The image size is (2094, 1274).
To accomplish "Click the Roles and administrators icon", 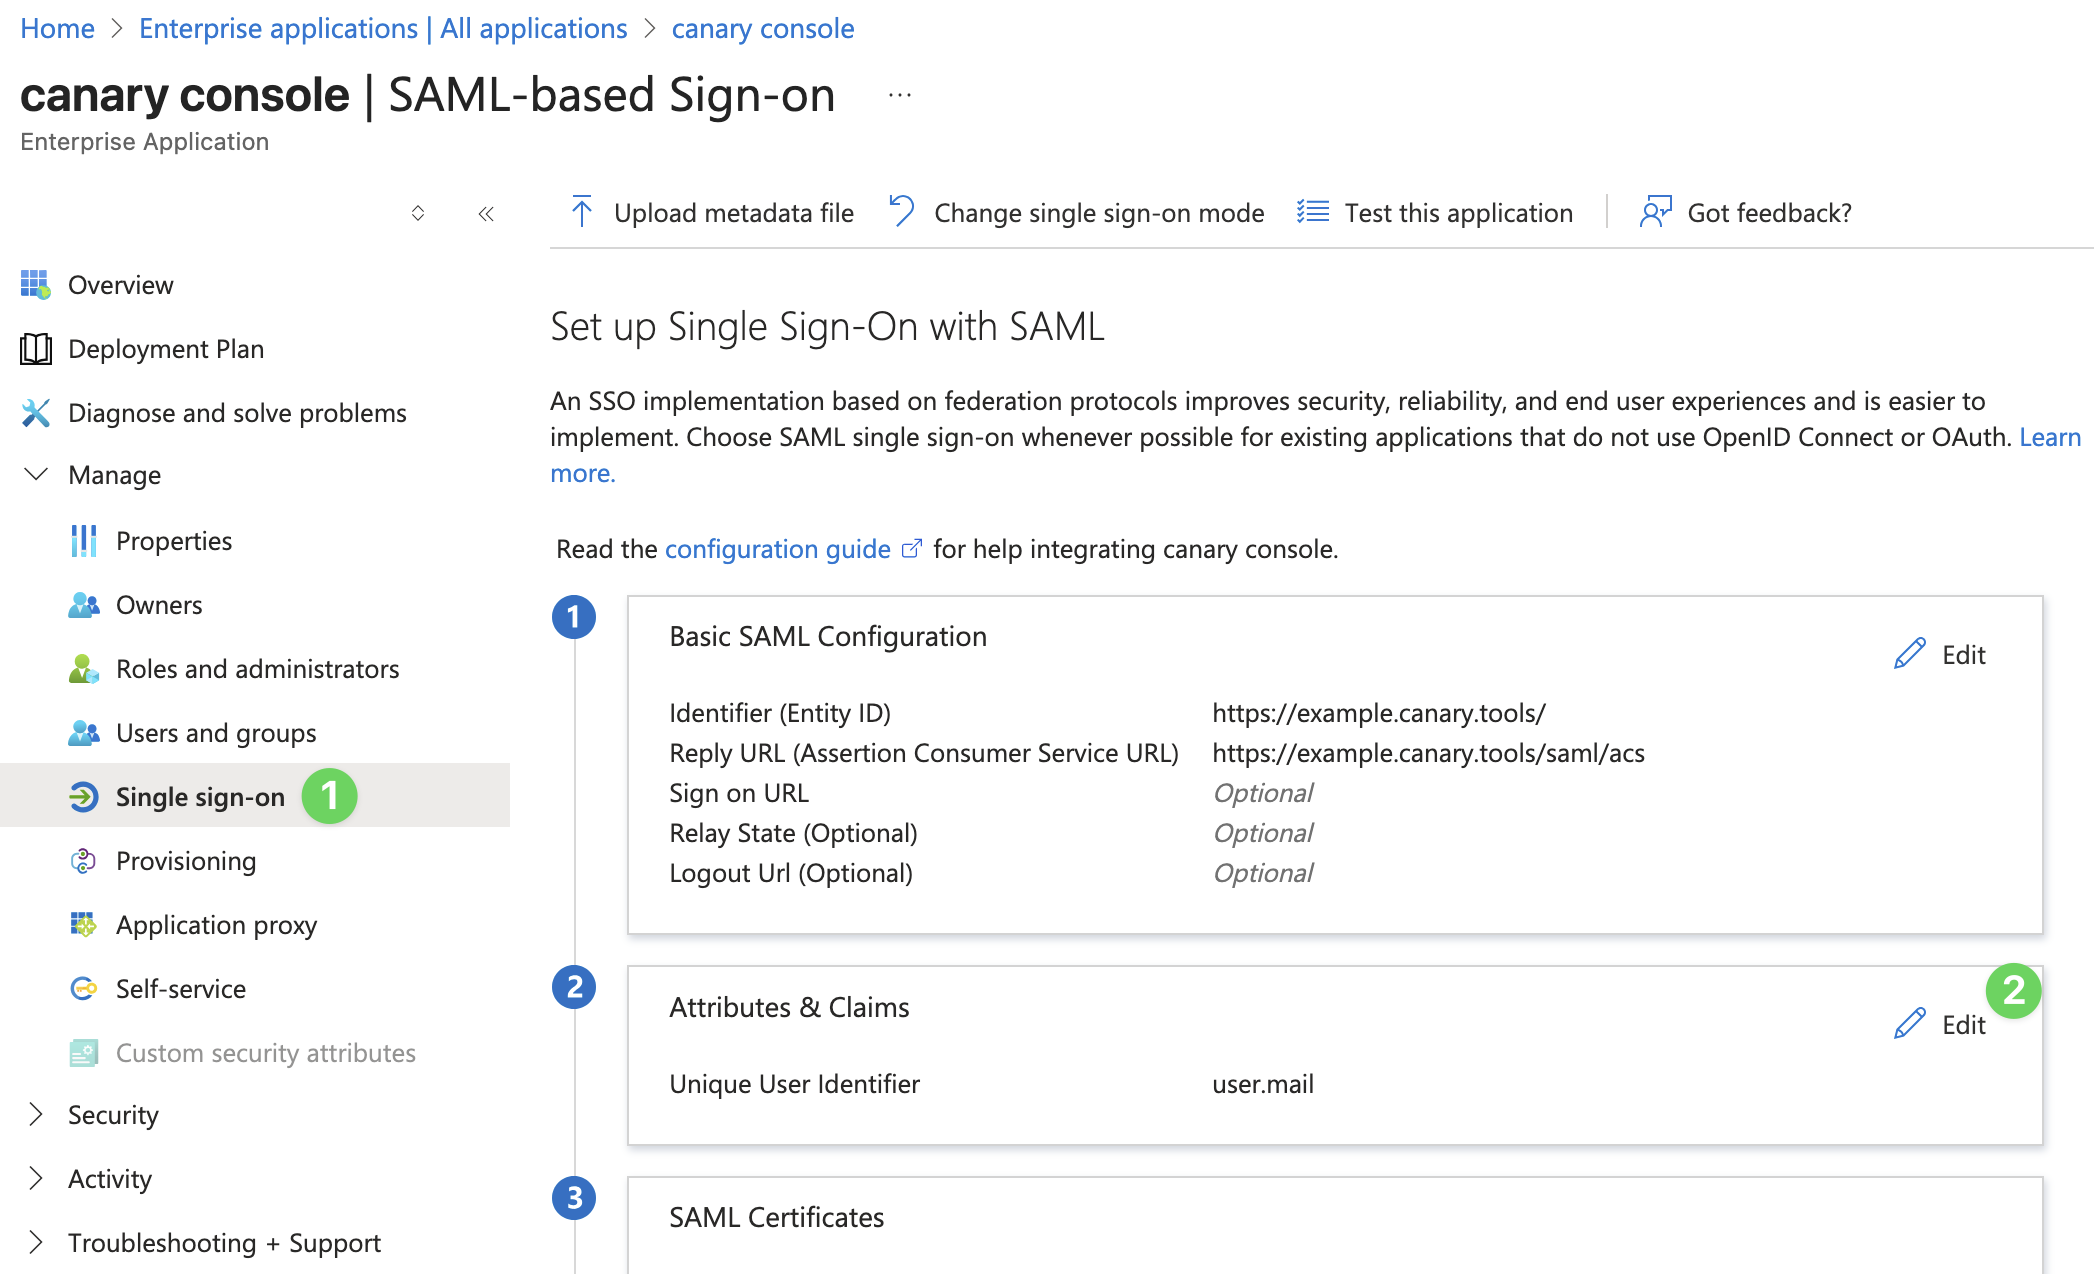I will tap(84, 669).
